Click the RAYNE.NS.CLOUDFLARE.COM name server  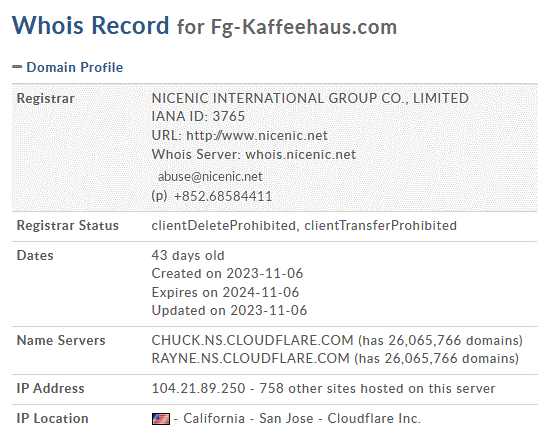pyautogui.click(x=250, y=358)
